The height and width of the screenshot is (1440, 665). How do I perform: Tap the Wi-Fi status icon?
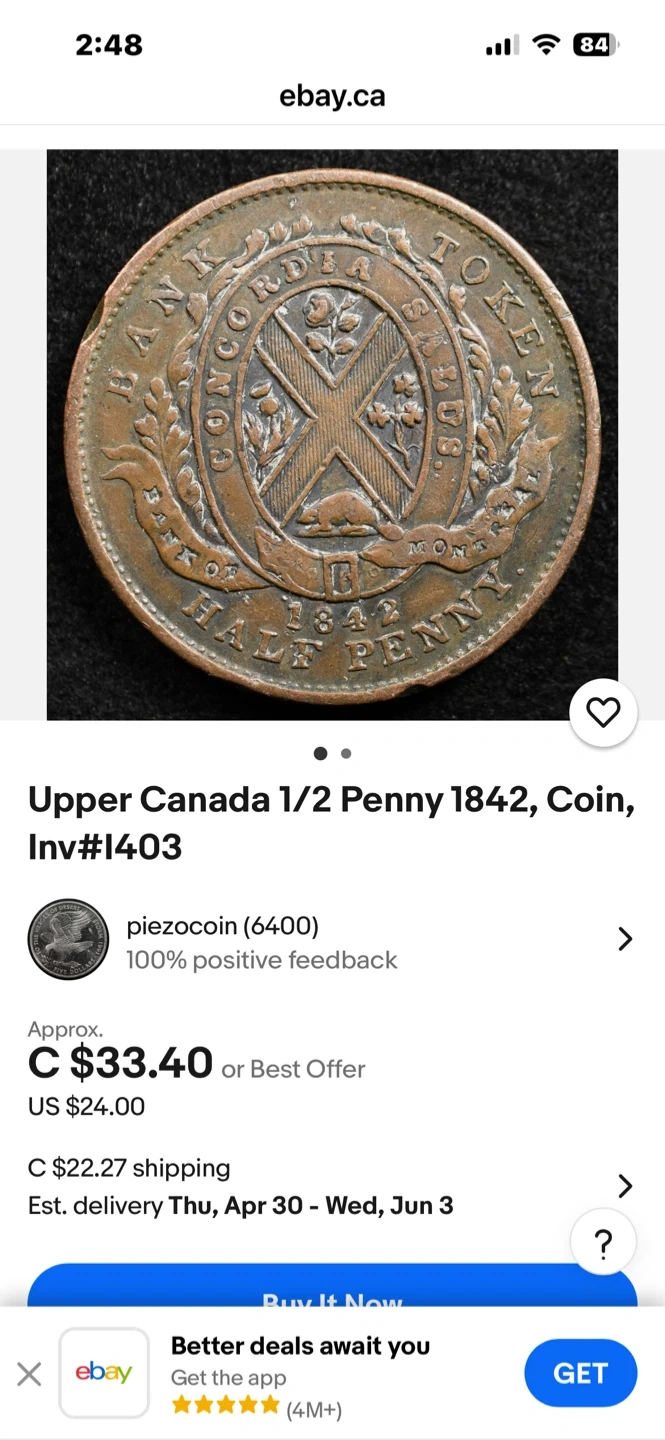(546, 45)
